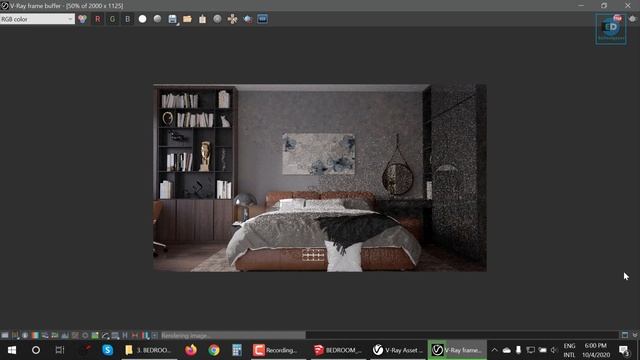This screenshot has height=360, width=640.
Task: Open the clock showing 6:00 PM
Action: (x=596, y=350)
